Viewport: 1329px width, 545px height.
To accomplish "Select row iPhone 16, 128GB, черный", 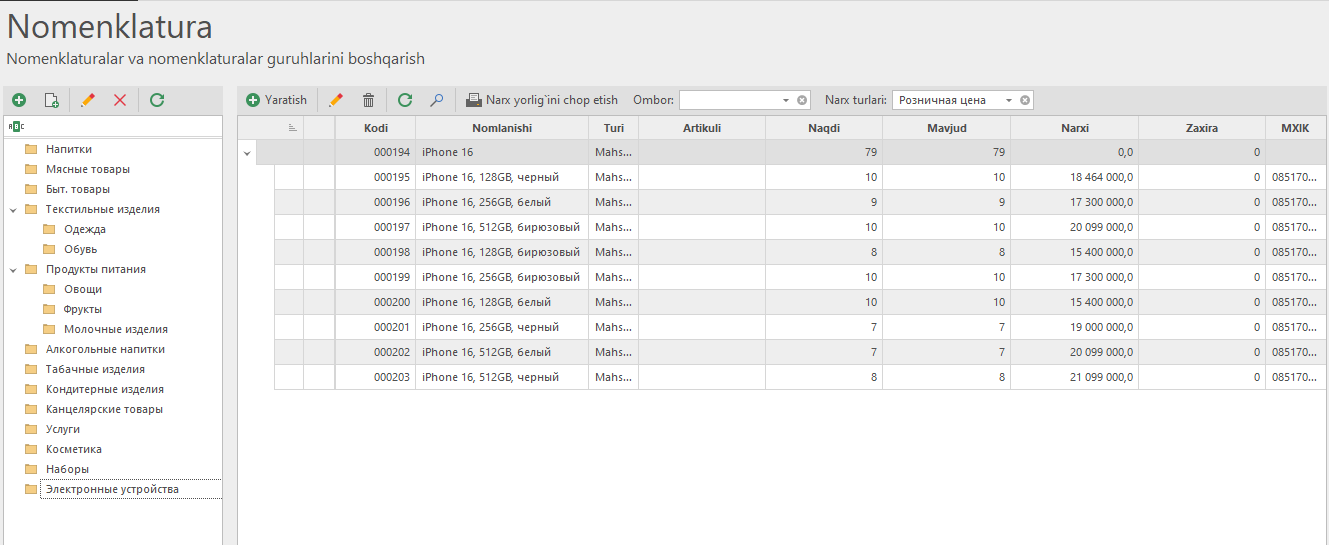I will [801, 177].
